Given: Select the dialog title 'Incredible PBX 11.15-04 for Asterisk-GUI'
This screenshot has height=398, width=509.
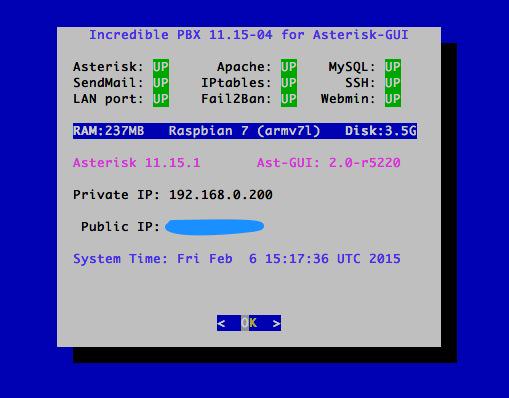Looking at the screenshot, I should point(249,35).
